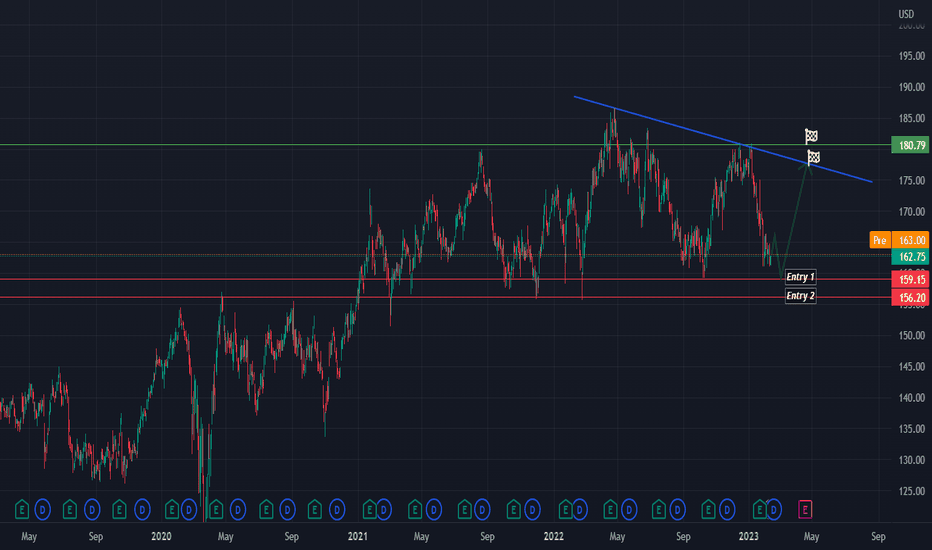Select the Entry 1 text label
The width and height of the screenshot is (932, 550).
(800, 277)
